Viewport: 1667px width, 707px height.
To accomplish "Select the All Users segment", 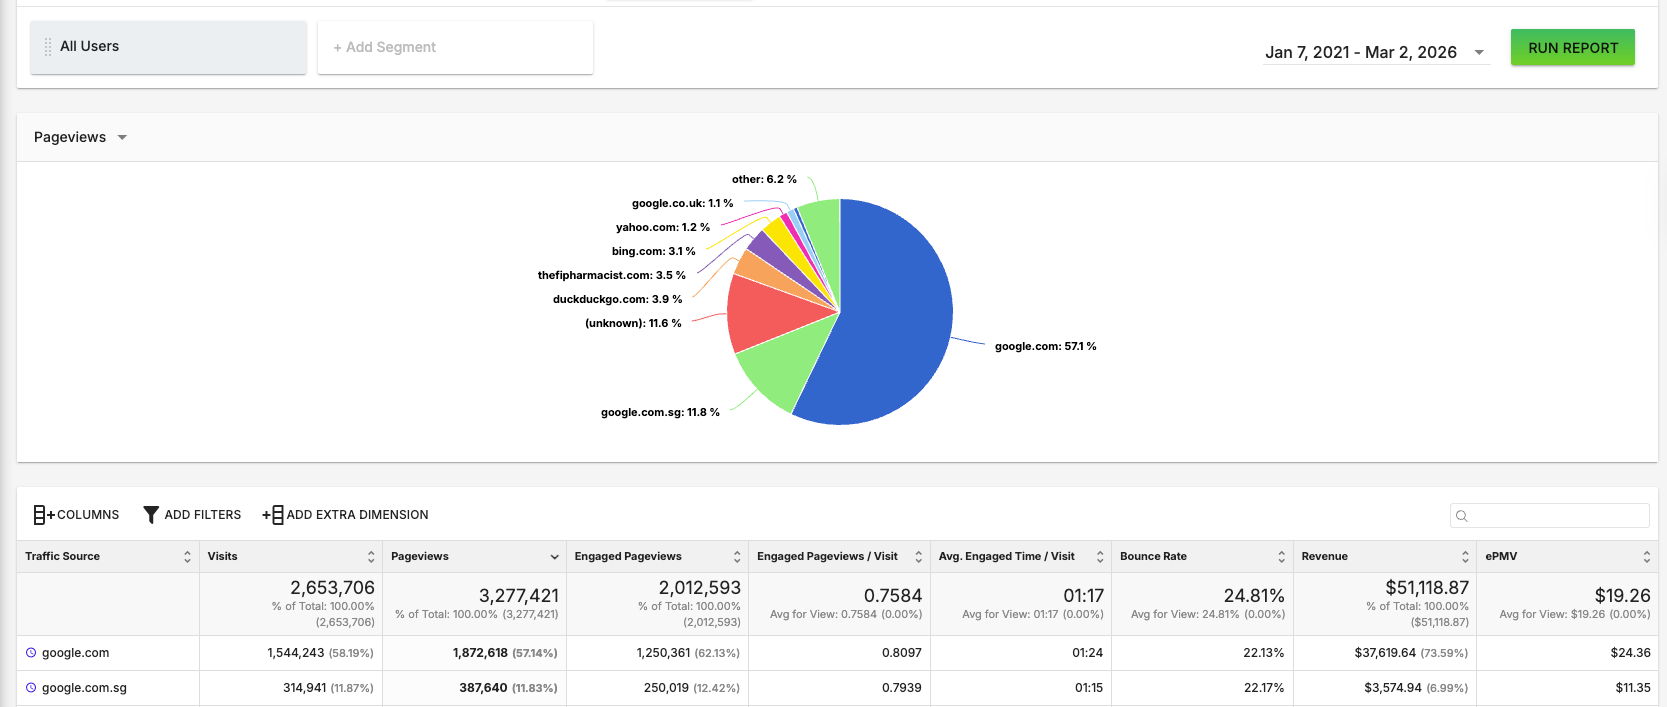I will (x=168, y=47).
